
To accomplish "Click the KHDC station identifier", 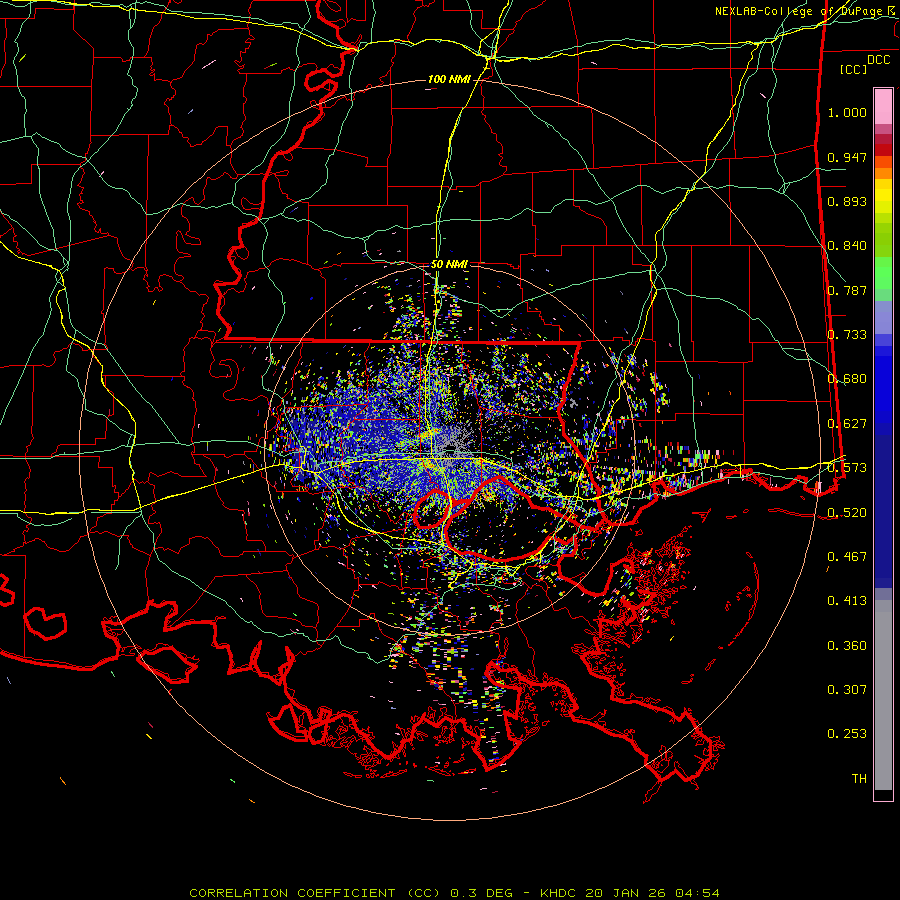I will (x=560, y=893).
